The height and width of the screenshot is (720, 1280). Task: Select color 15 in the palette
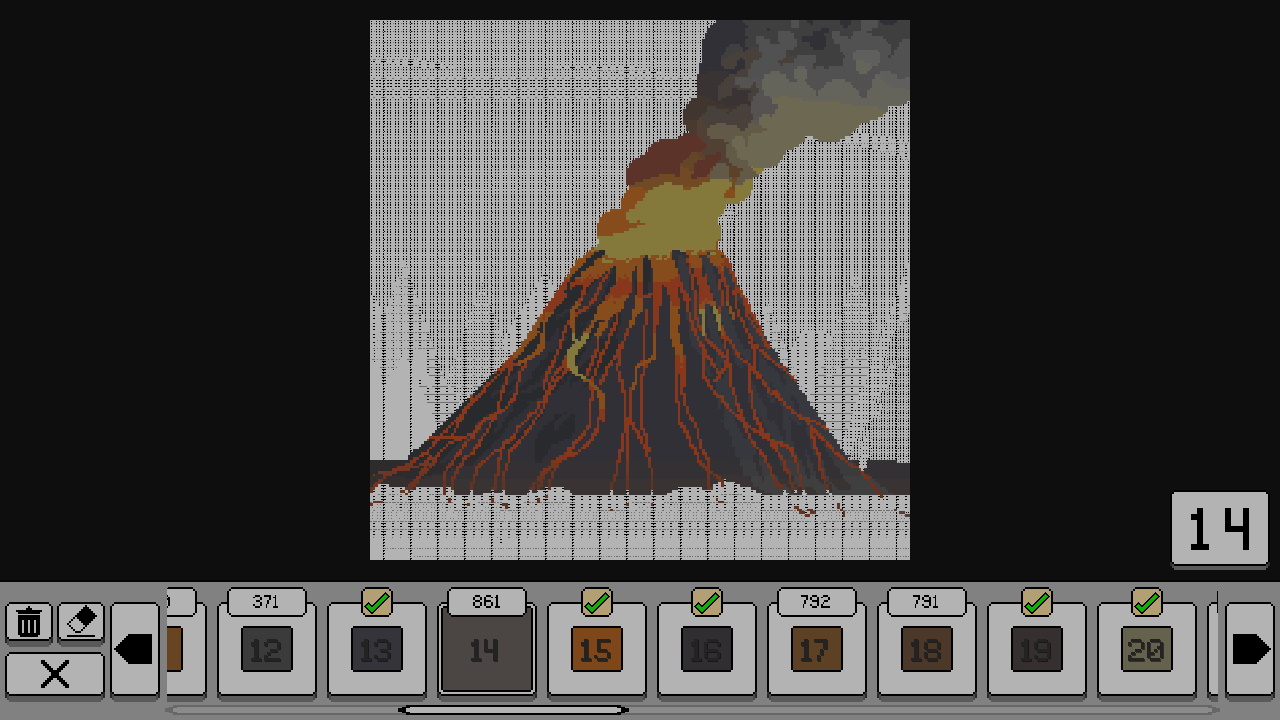pyautogui.click(x=596, y=650)
